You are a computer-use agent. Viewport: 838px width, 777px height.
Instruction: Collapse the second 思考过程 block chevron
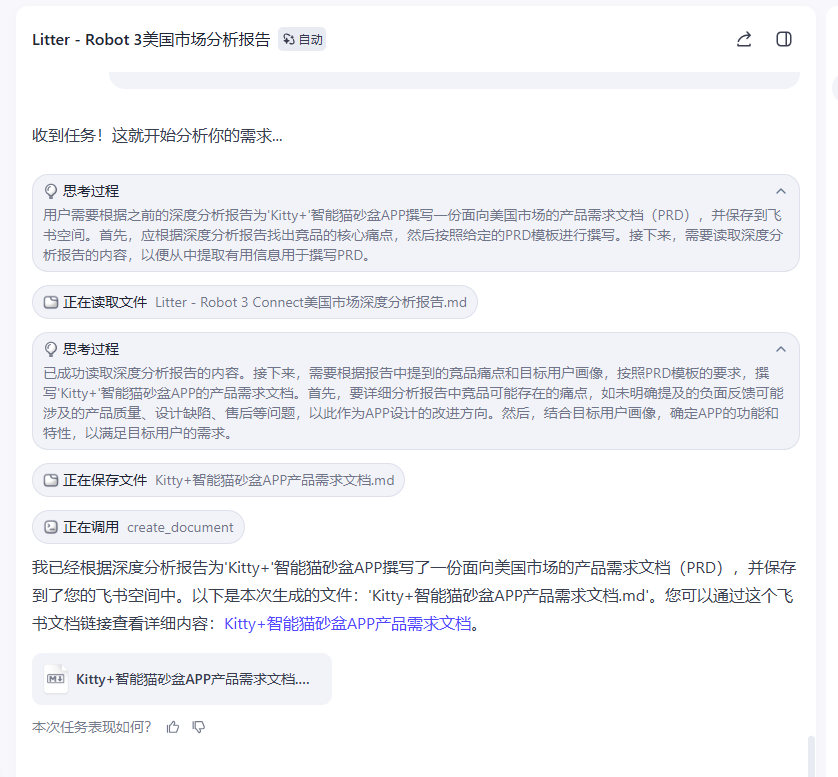click(x=781, y=349)
